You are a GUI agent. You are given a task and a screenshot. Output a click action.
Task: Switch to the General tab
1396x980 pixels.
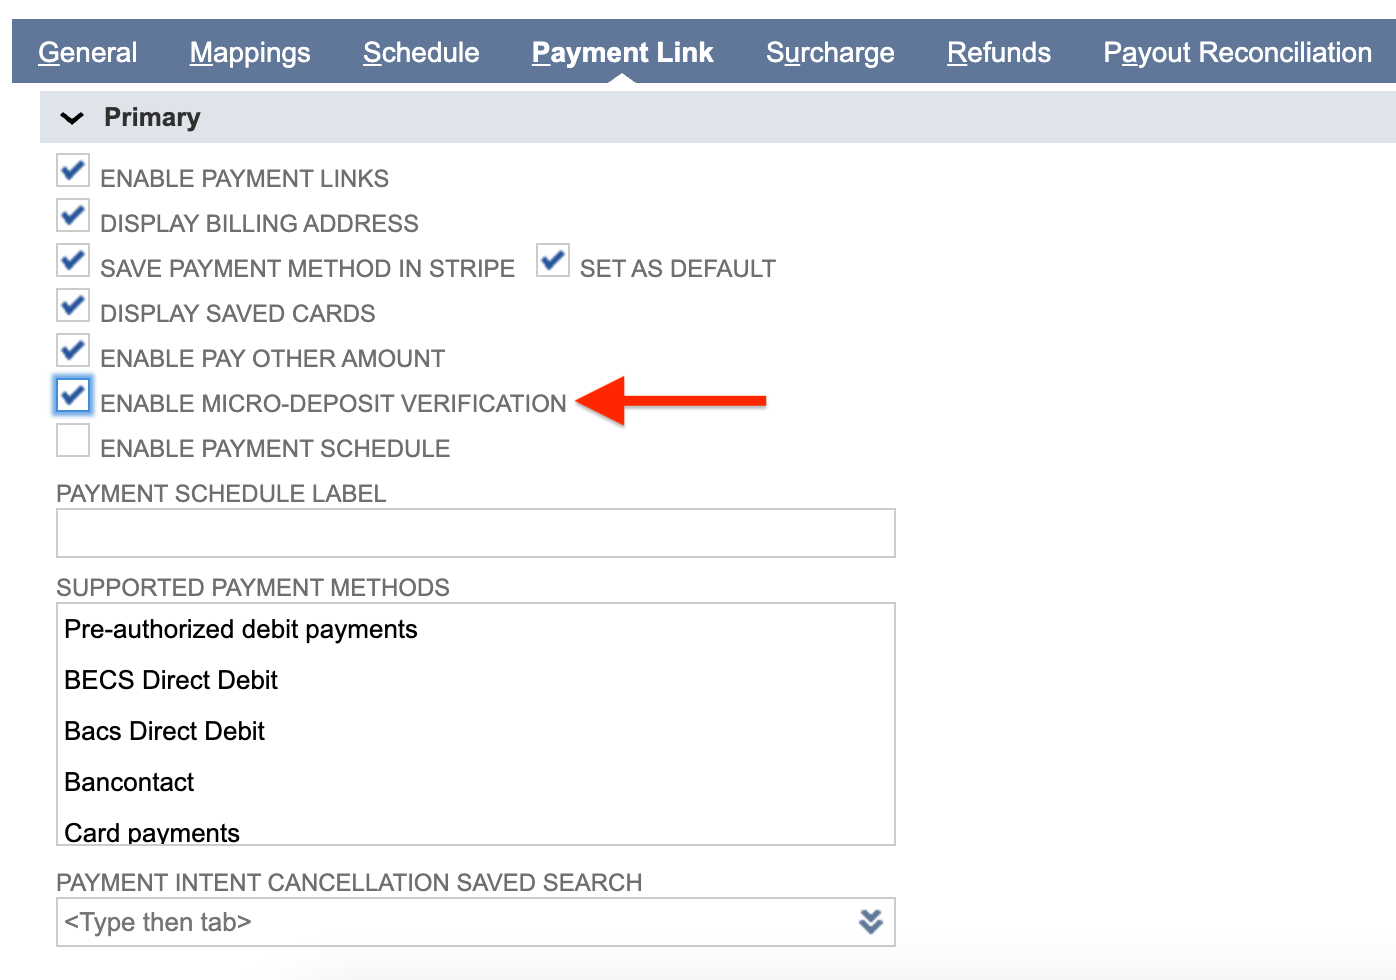87,52
